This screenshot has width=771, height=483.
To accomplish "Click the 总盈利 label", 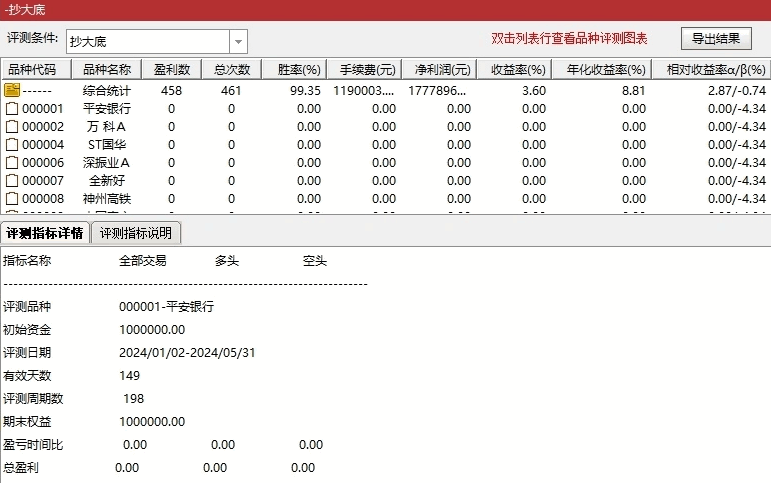I will [x=21, y=468].
